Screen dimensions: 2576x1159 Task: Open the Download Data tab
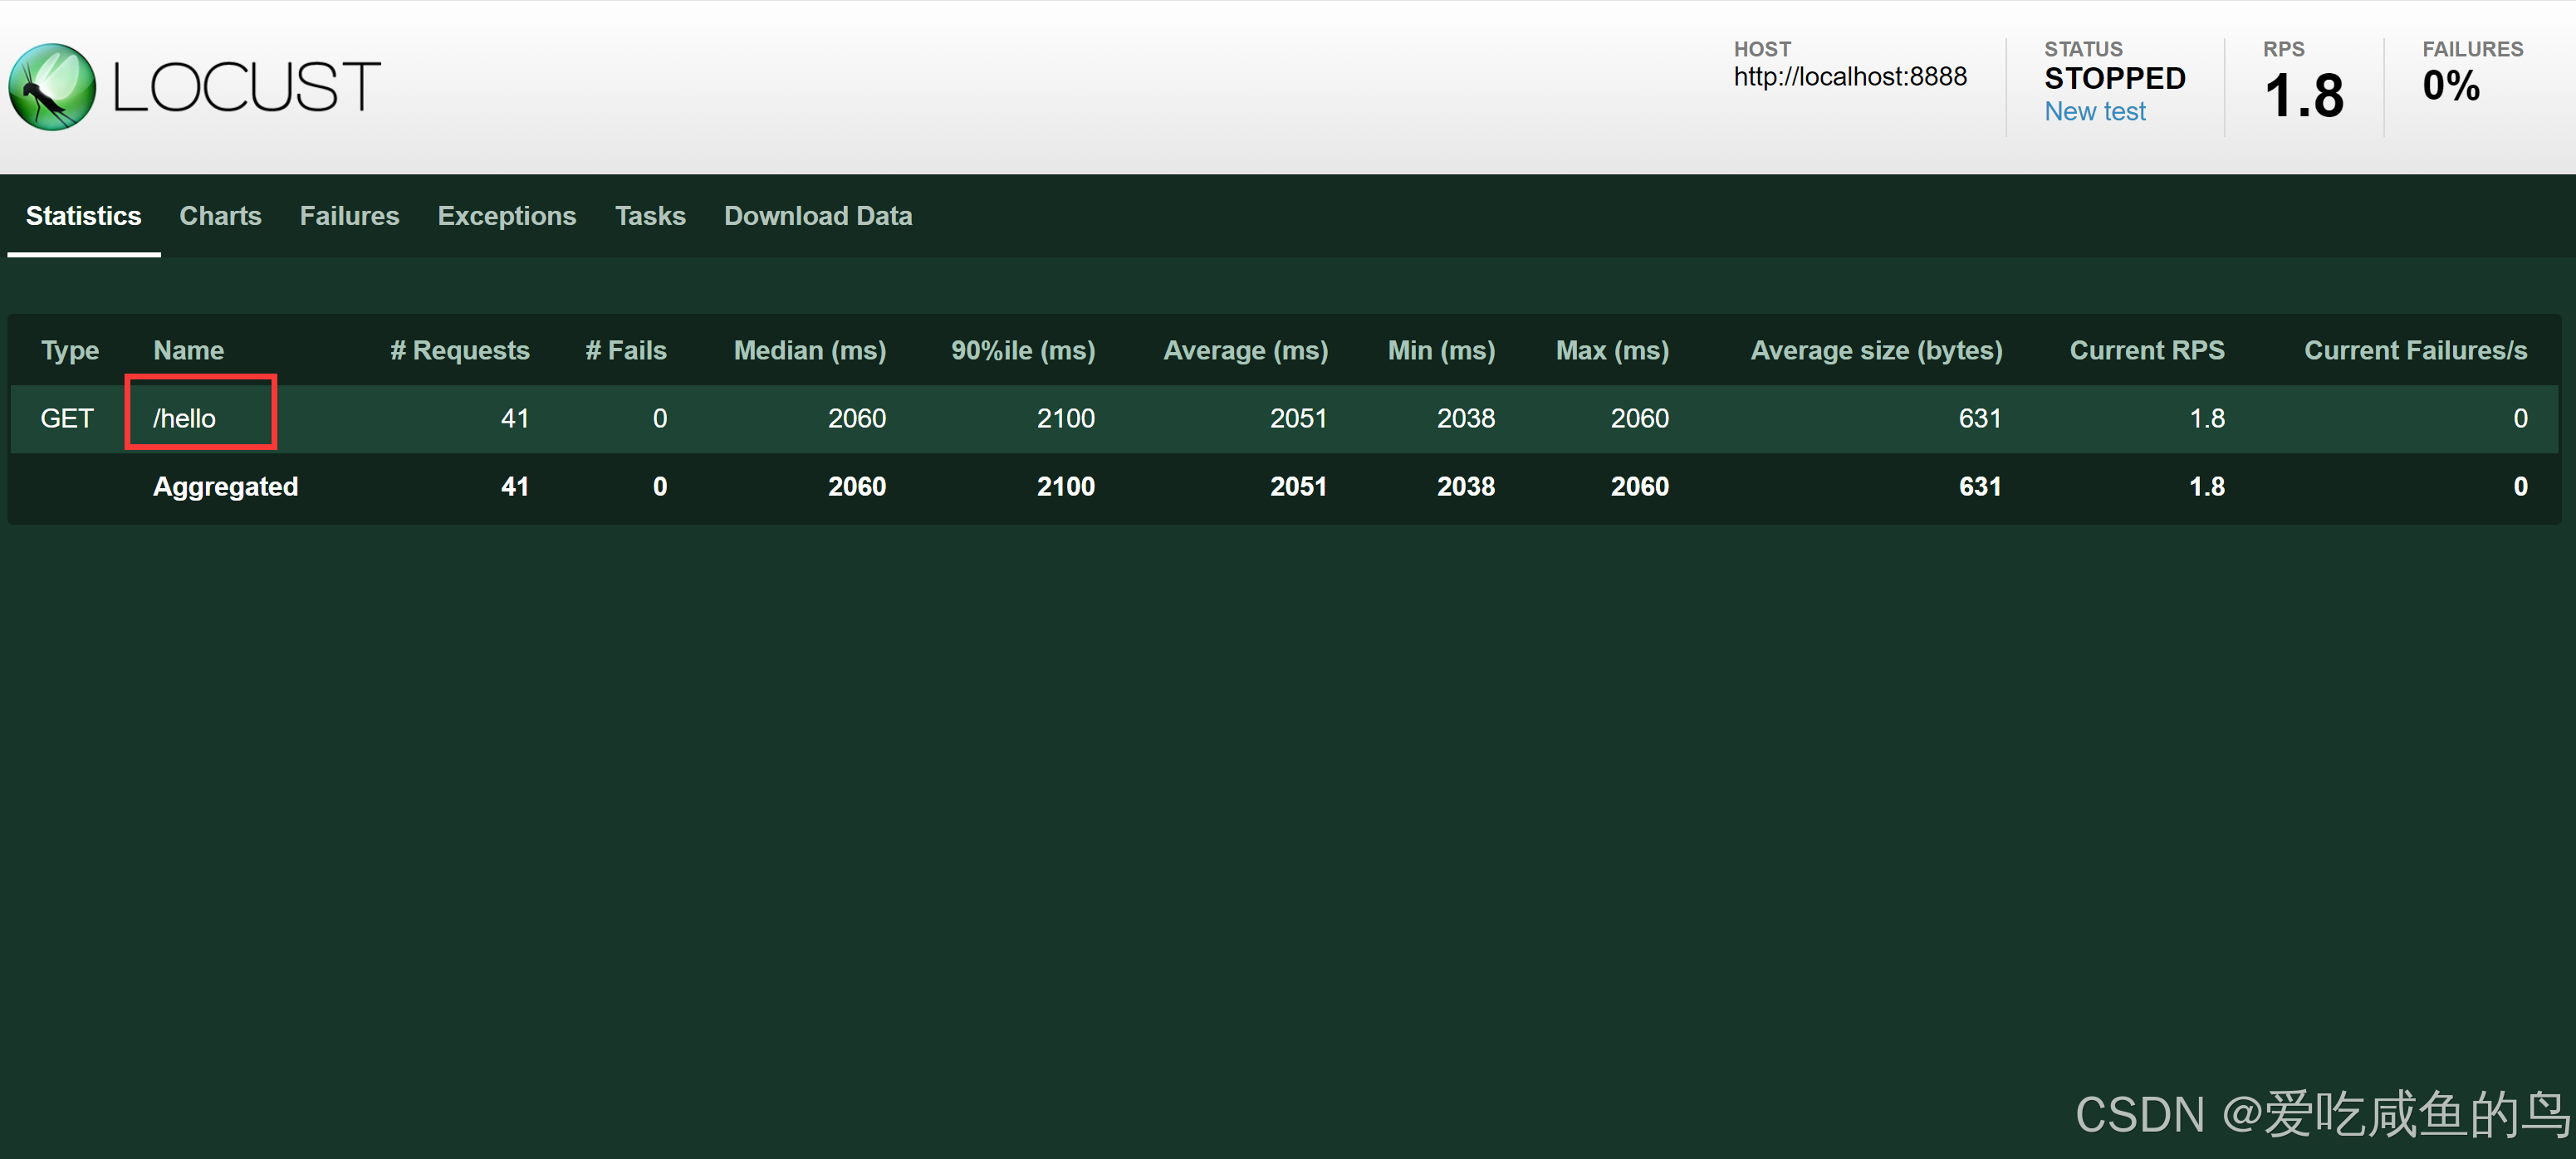click(817, 216)
